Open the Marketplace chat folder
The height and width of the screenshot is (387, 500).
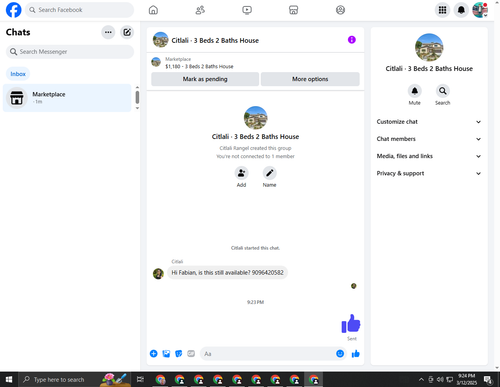pos(67,98)
